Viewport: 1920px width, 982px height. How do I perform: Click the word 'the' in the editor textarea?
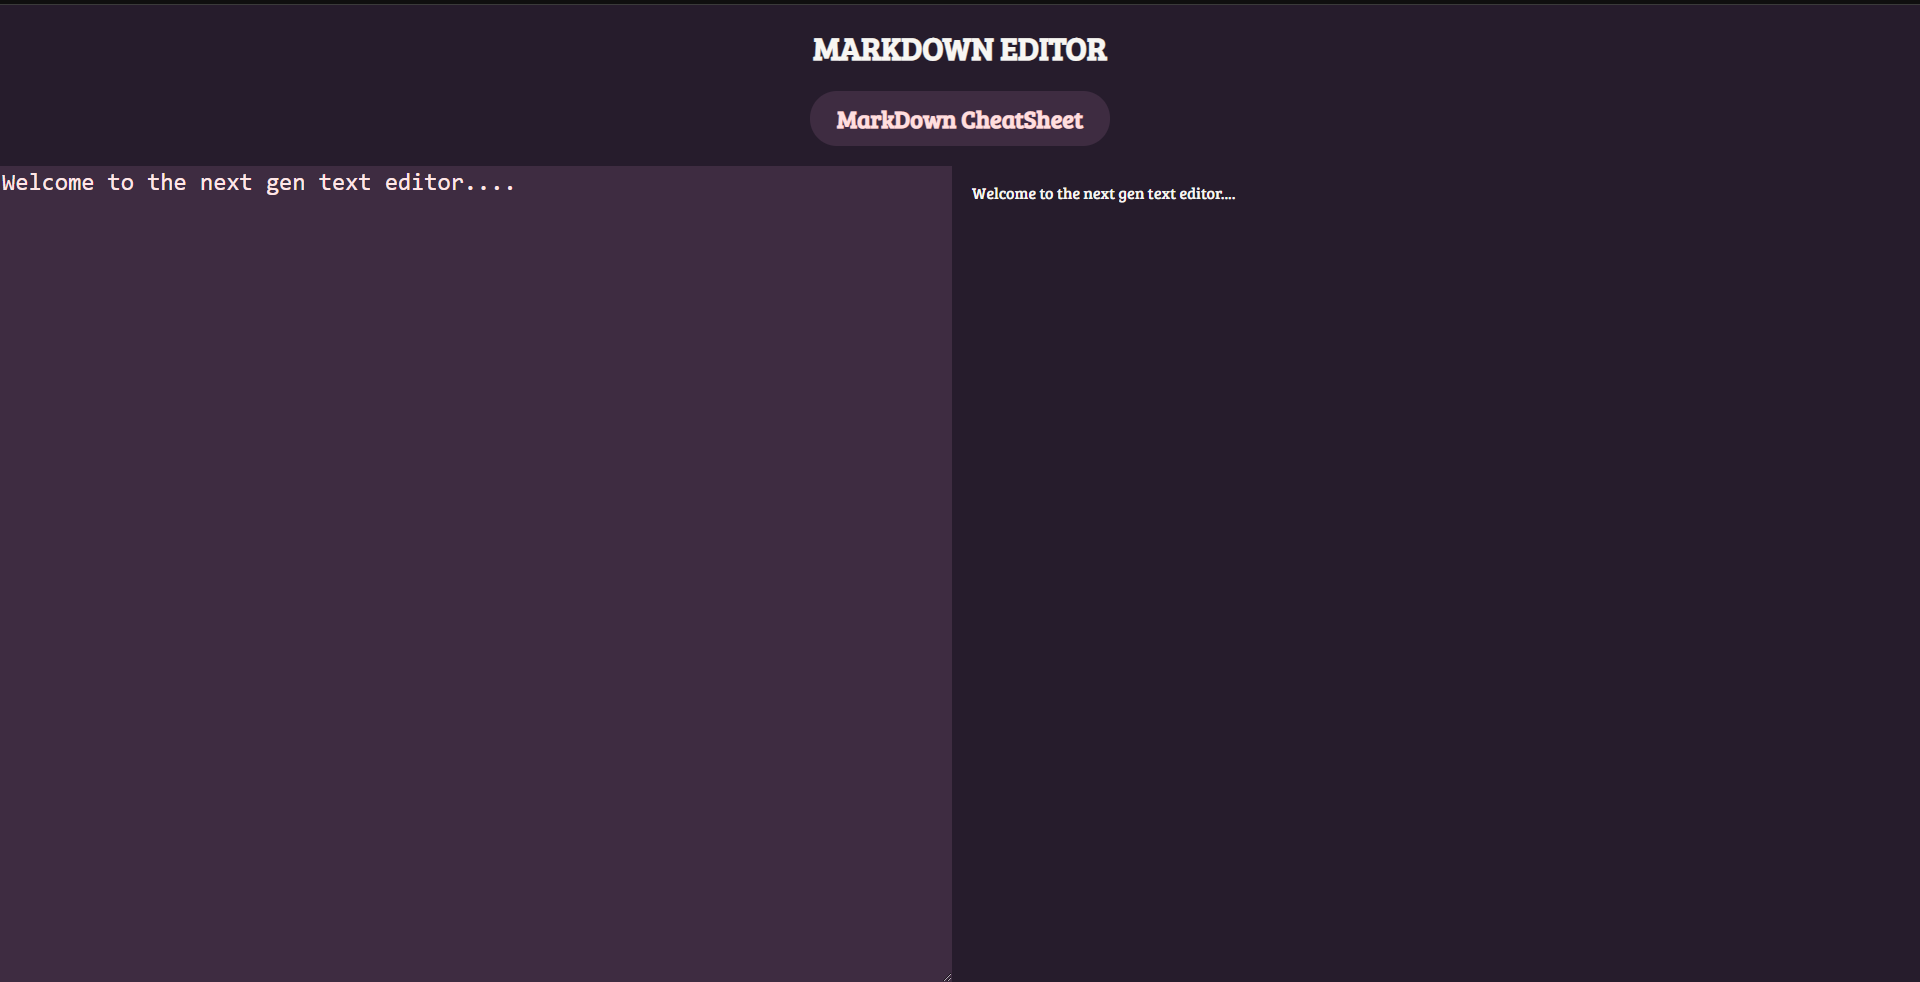tap(167, 183)
